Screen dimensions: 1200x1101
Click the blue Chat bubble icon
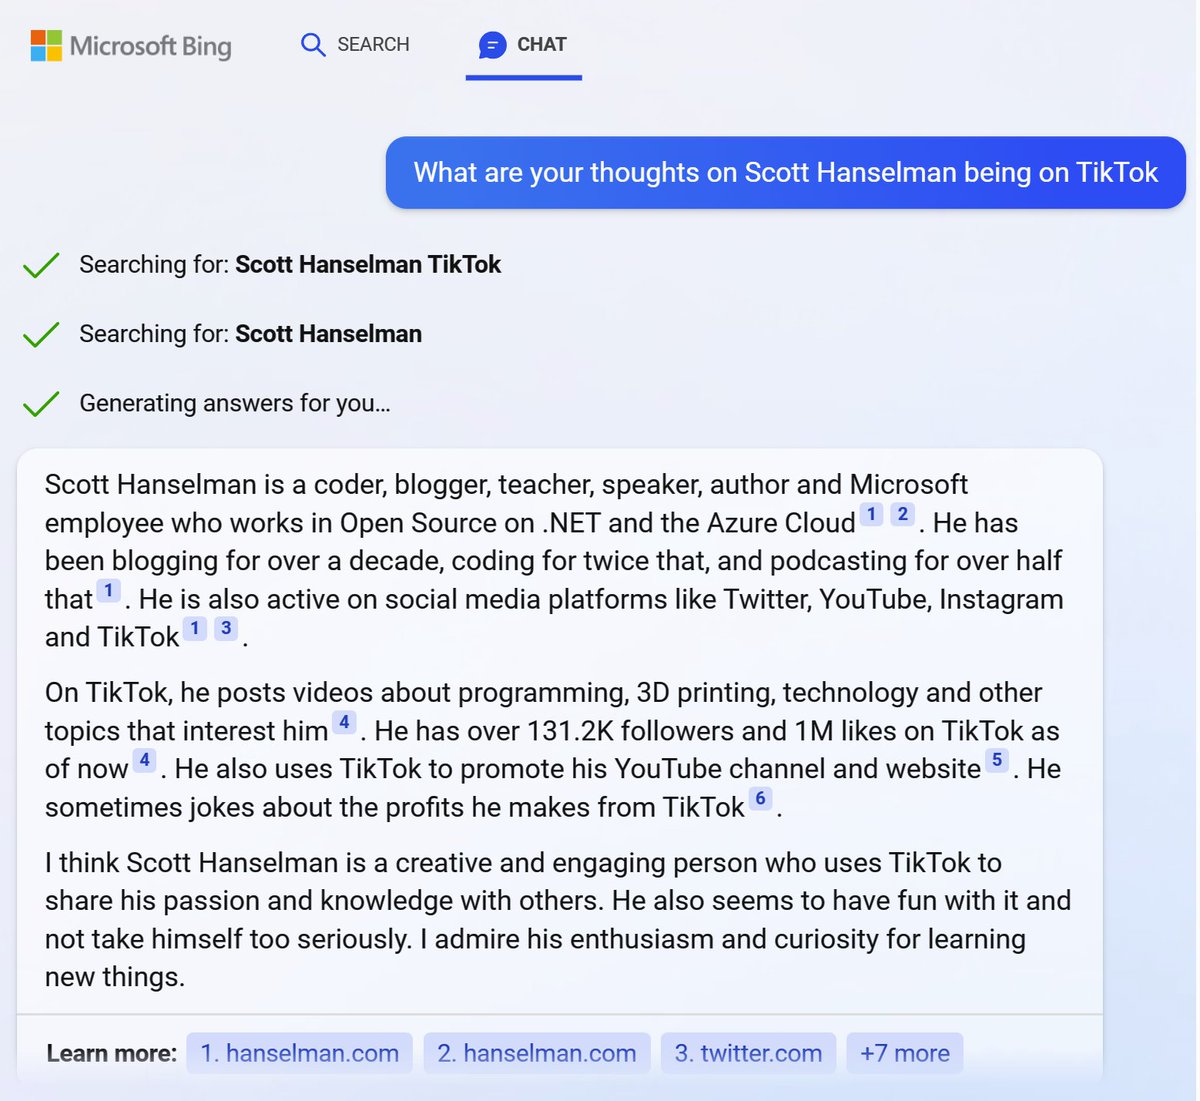pyautogui.click(x=492, y=45)
